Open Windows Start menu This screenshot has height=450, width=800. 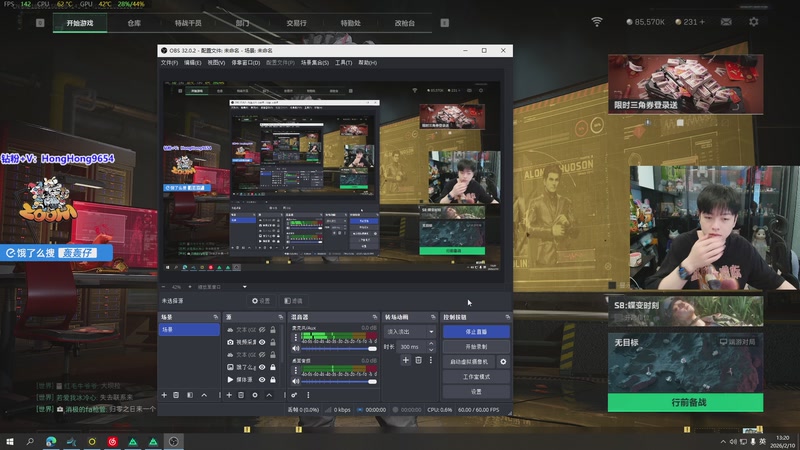click(10, 441)
